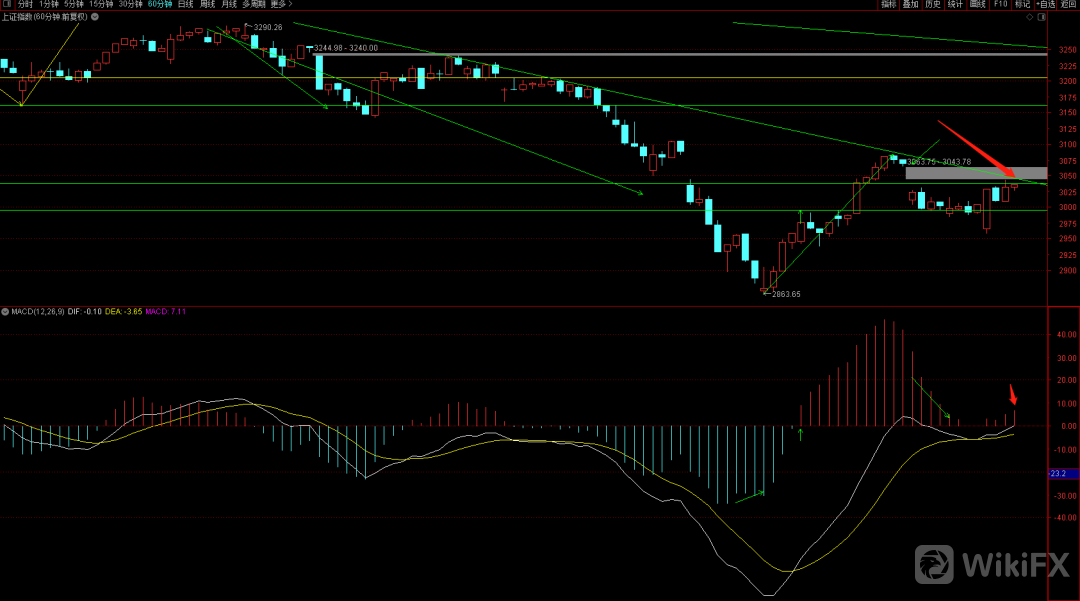Select the 1分钟 timeframe
The width and height of the screenshot is (1080, 601).
(x=49, y=5)
